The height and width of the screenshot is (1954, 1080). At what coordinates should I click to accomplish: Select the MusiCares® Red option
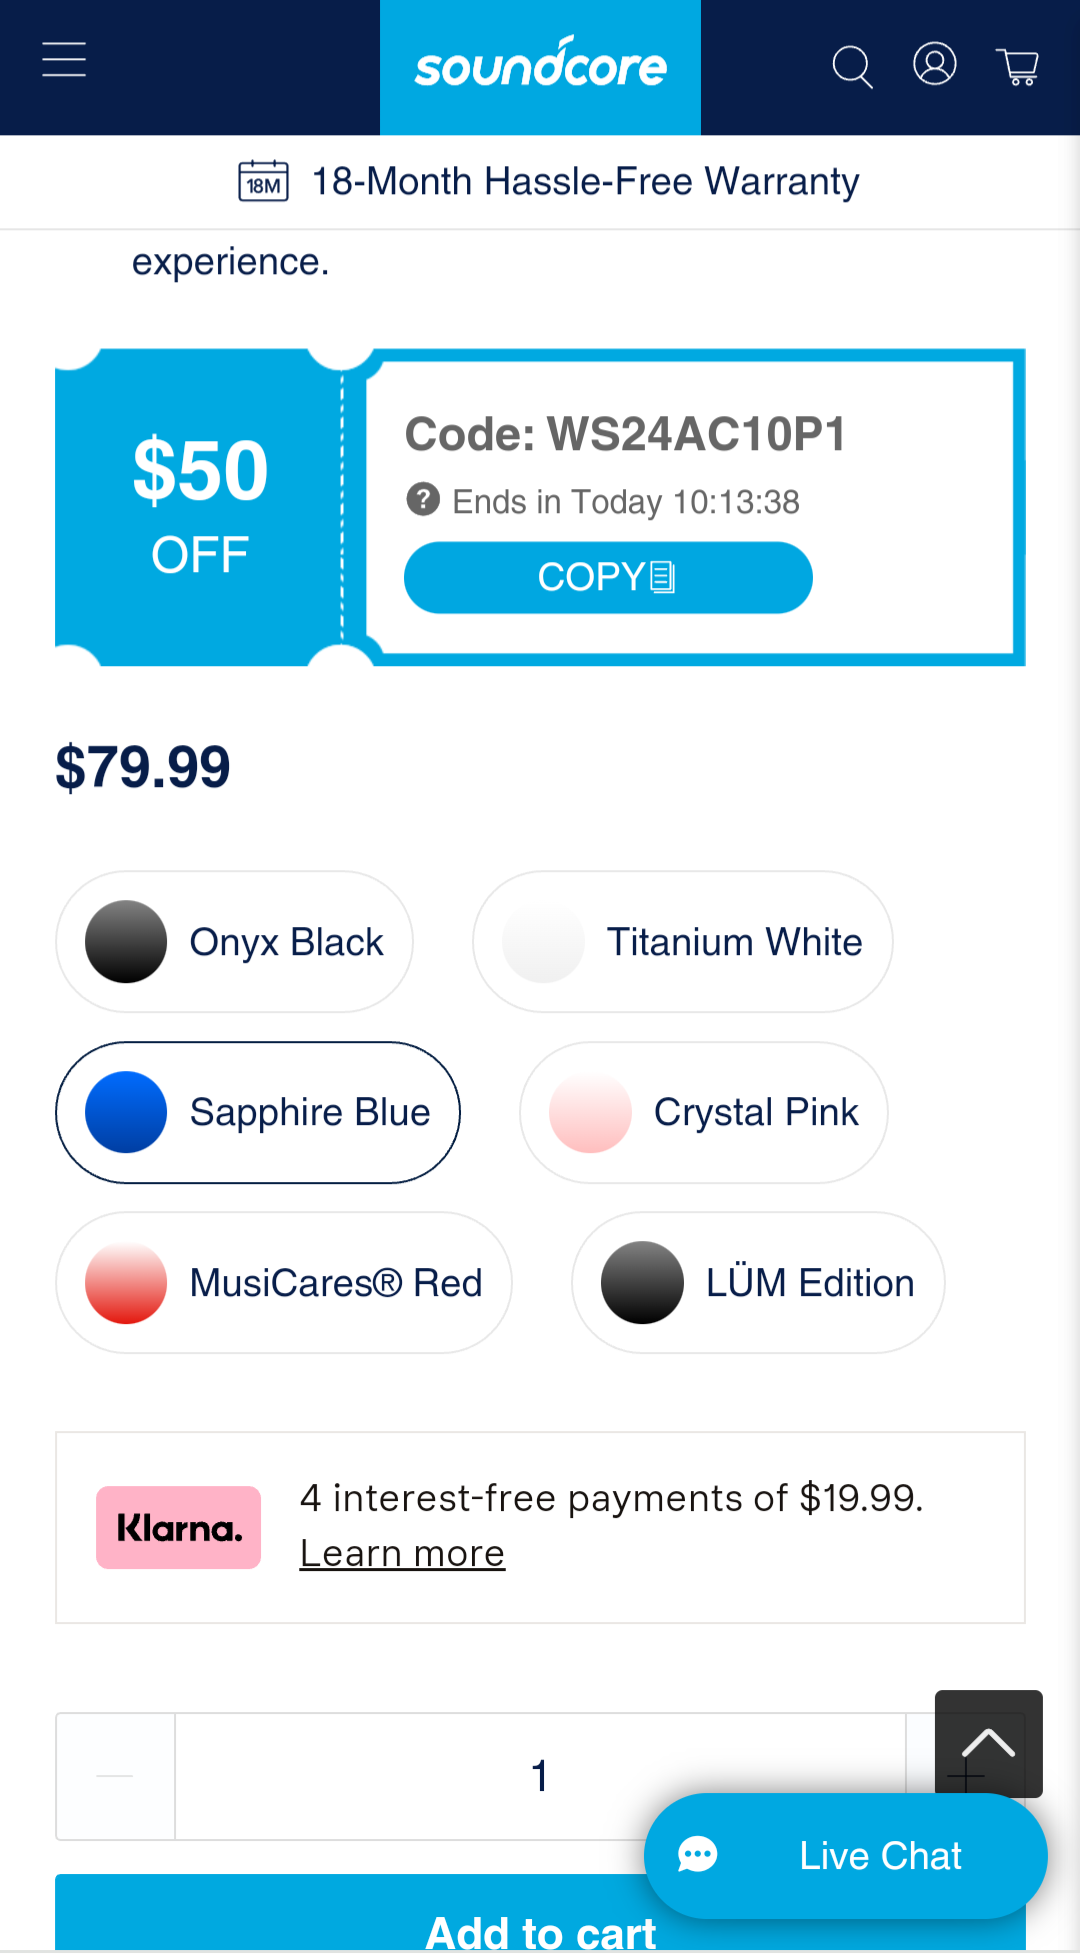pyautogui.click(x=284, y=1283)
